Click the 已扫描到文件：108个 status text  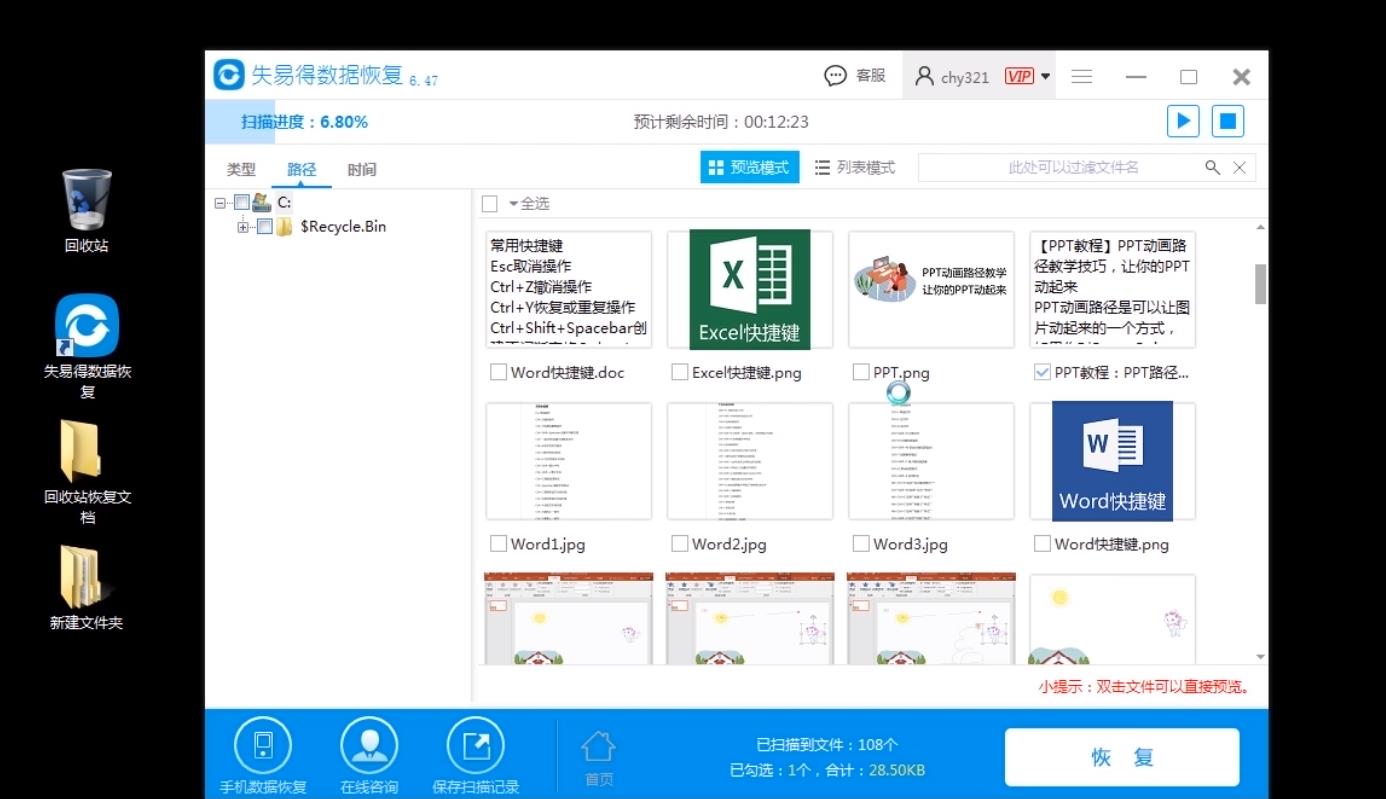(x=827, y=745)
